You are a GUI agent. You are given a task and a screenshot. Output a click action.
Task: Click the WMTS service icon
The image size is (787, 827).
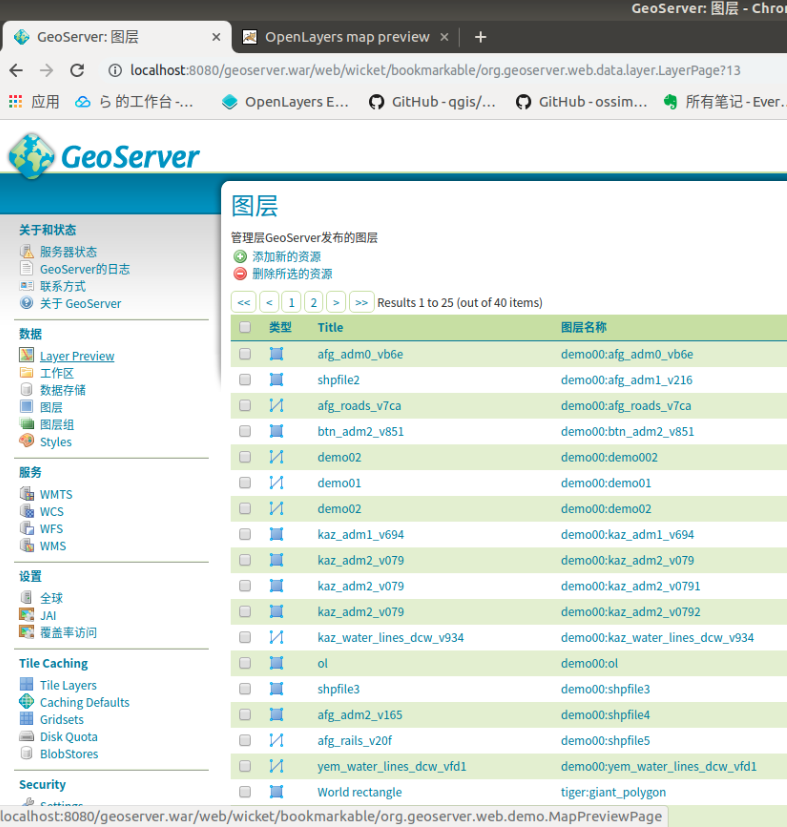click(27, 494)
